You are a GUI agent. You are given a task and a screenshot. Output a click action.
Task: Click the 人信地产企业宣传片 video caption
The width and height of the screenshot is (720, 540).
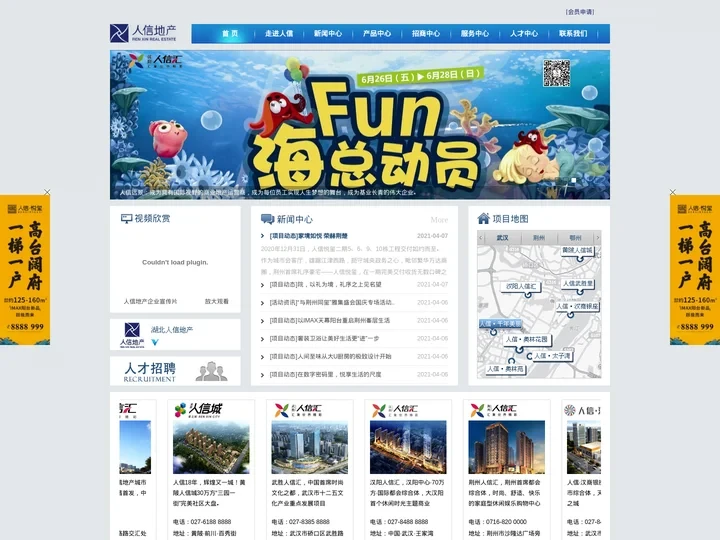[x=150, y=302]
